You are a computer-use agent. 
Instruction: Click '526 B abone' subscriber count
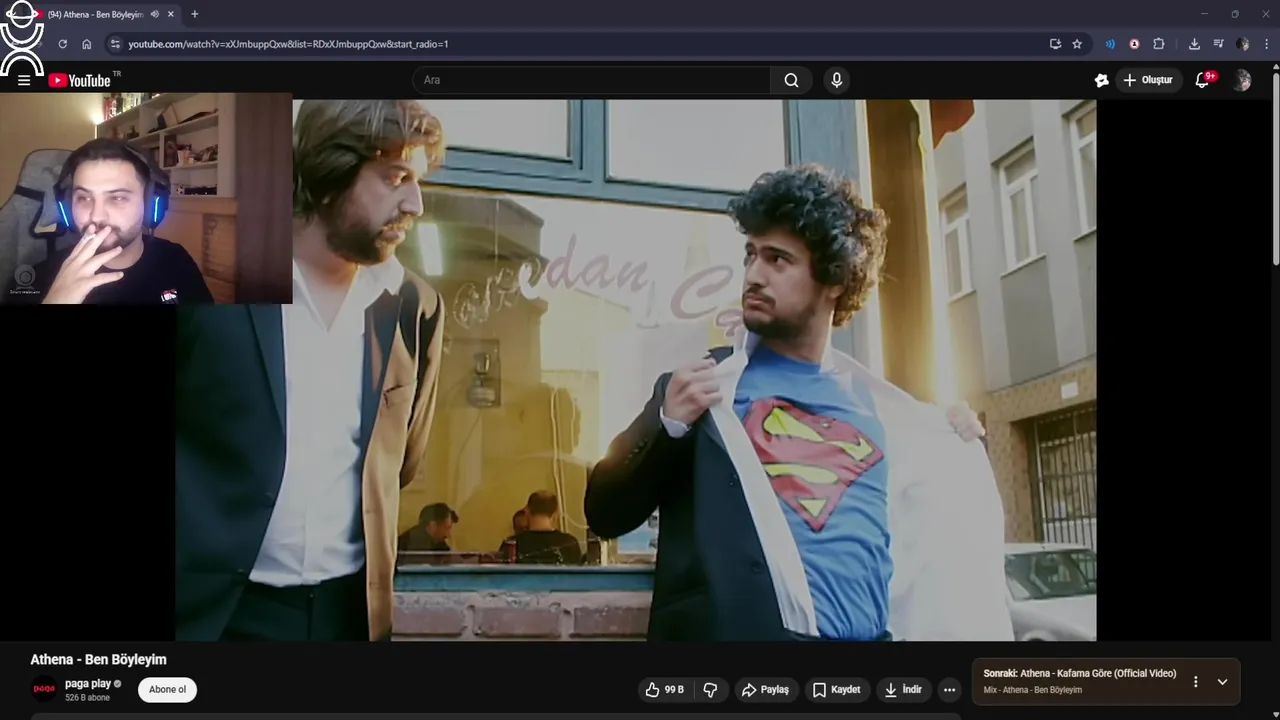[87, 698]
